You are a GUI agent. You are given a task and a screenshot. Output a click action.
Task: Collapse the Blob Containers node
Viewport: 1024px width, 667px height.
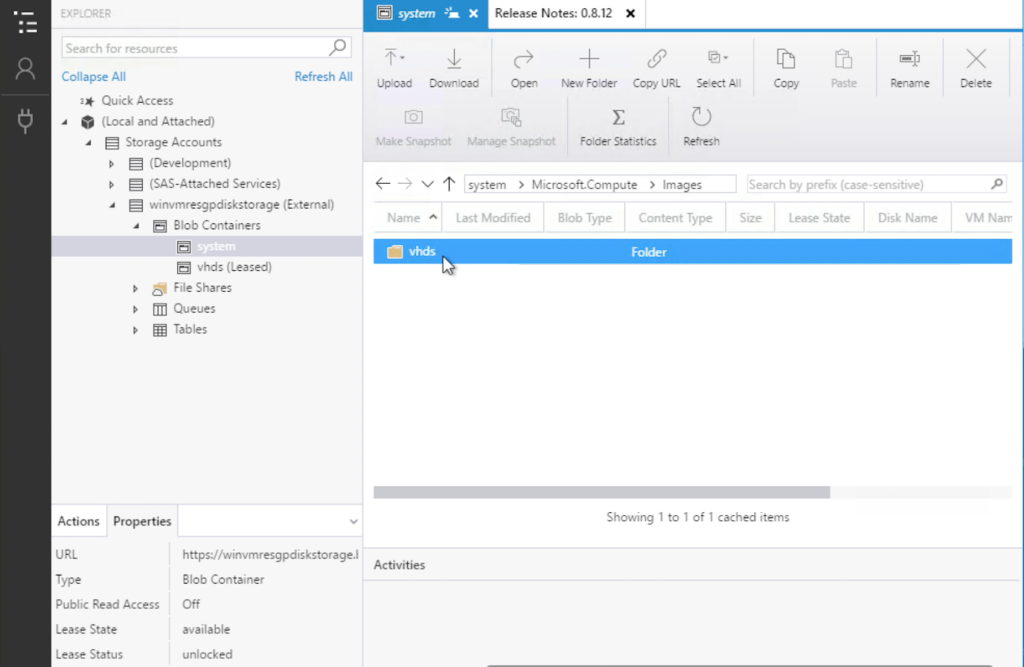tap(134, 225)
